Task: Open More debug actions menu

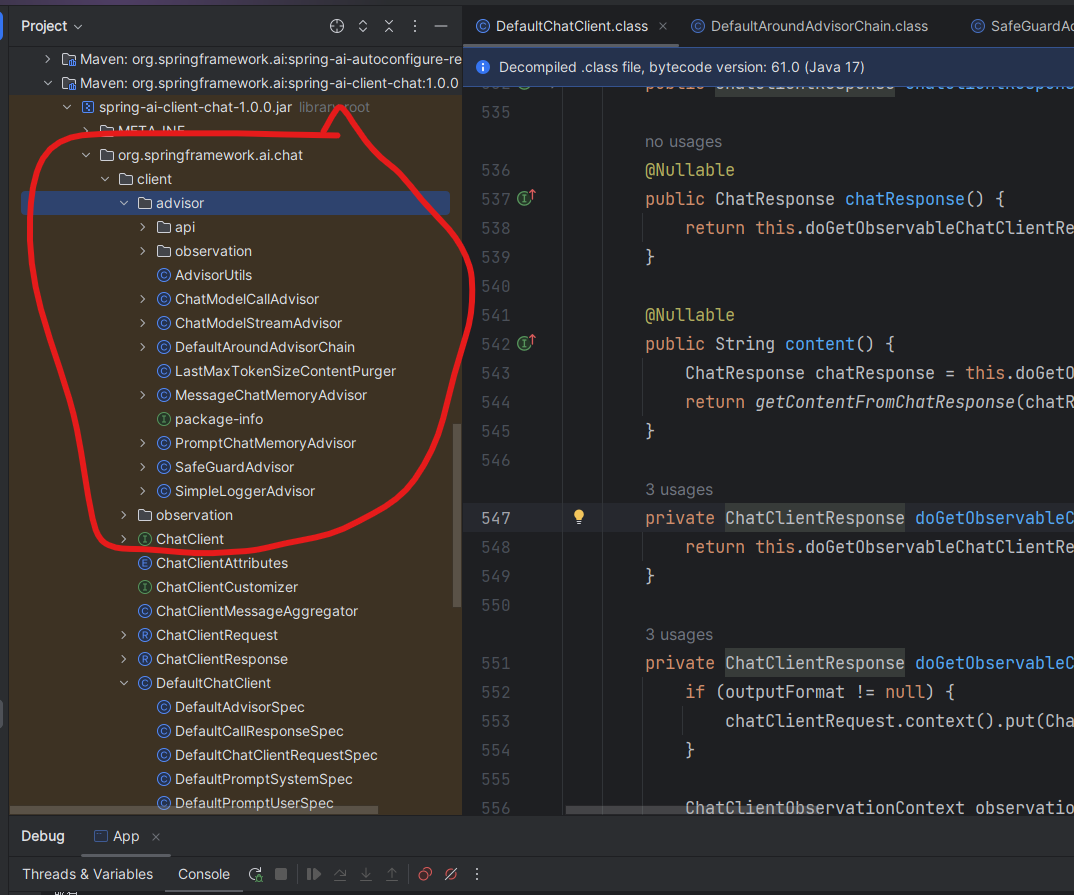Action: (x=477, y=874)
